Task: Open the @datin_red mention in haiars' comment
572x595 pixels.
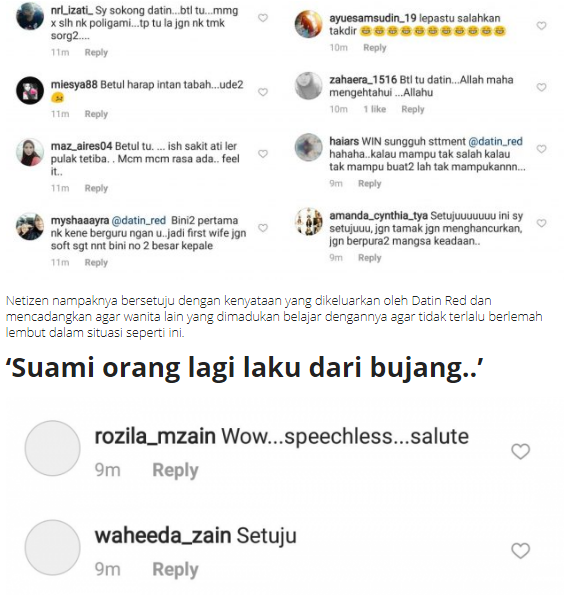Action: 495,142
